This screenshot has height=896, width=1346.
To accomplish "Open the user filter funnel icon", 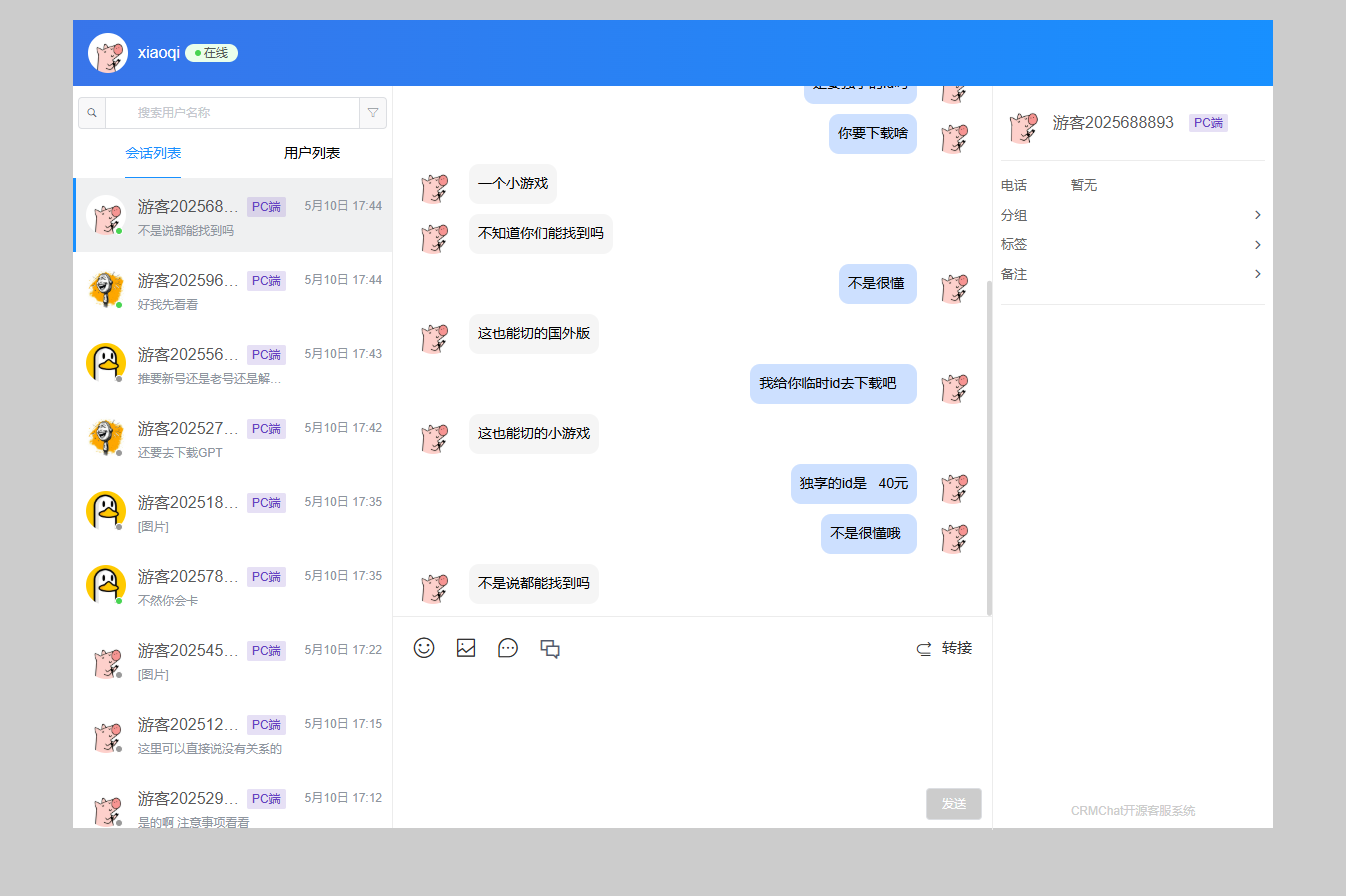I will [373, 113].
